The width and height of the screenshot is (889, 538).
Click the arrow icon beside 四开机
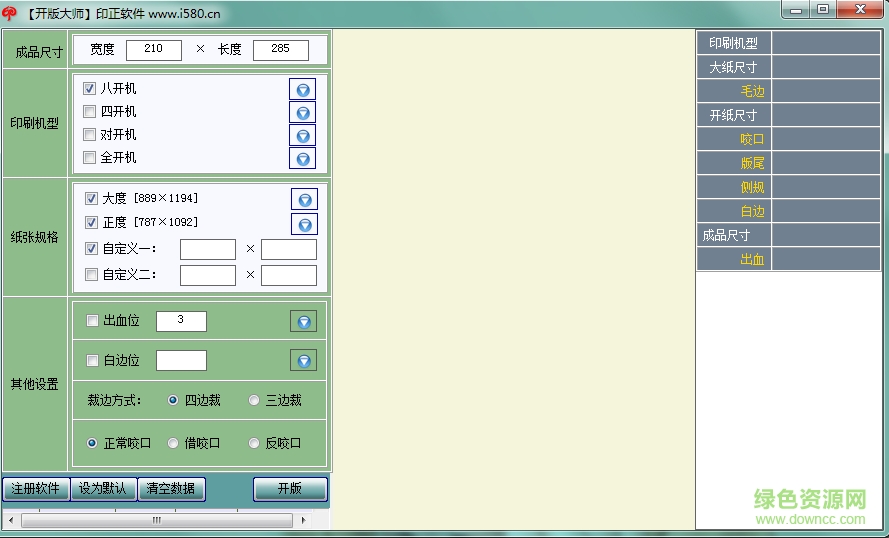click(302, 112)
